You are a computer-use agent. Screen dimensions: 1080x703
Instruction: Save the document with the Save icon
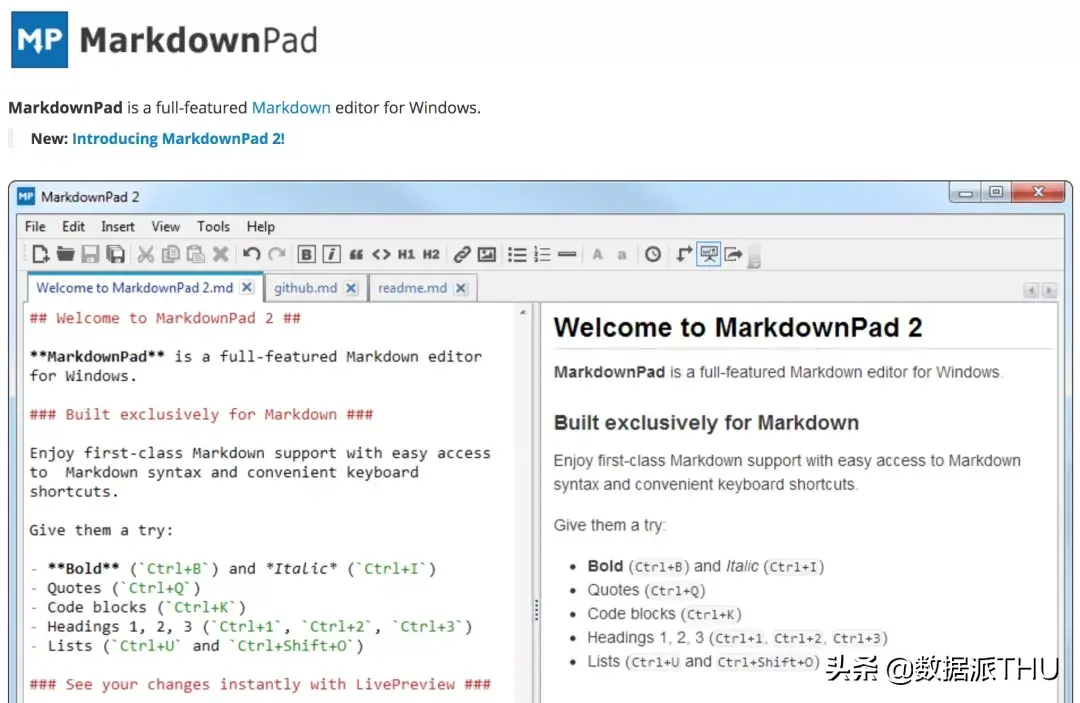tap(90, 255)
